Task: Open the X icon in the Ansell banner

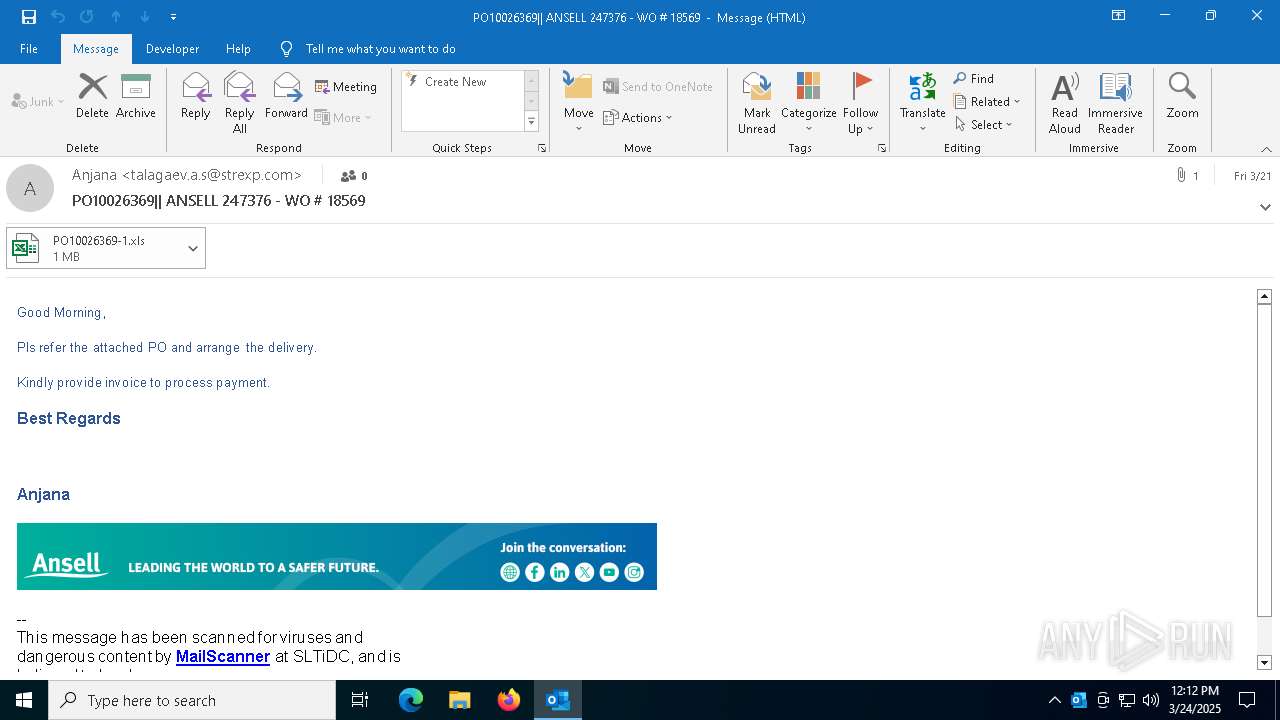Action: click(x=584, y=572)
